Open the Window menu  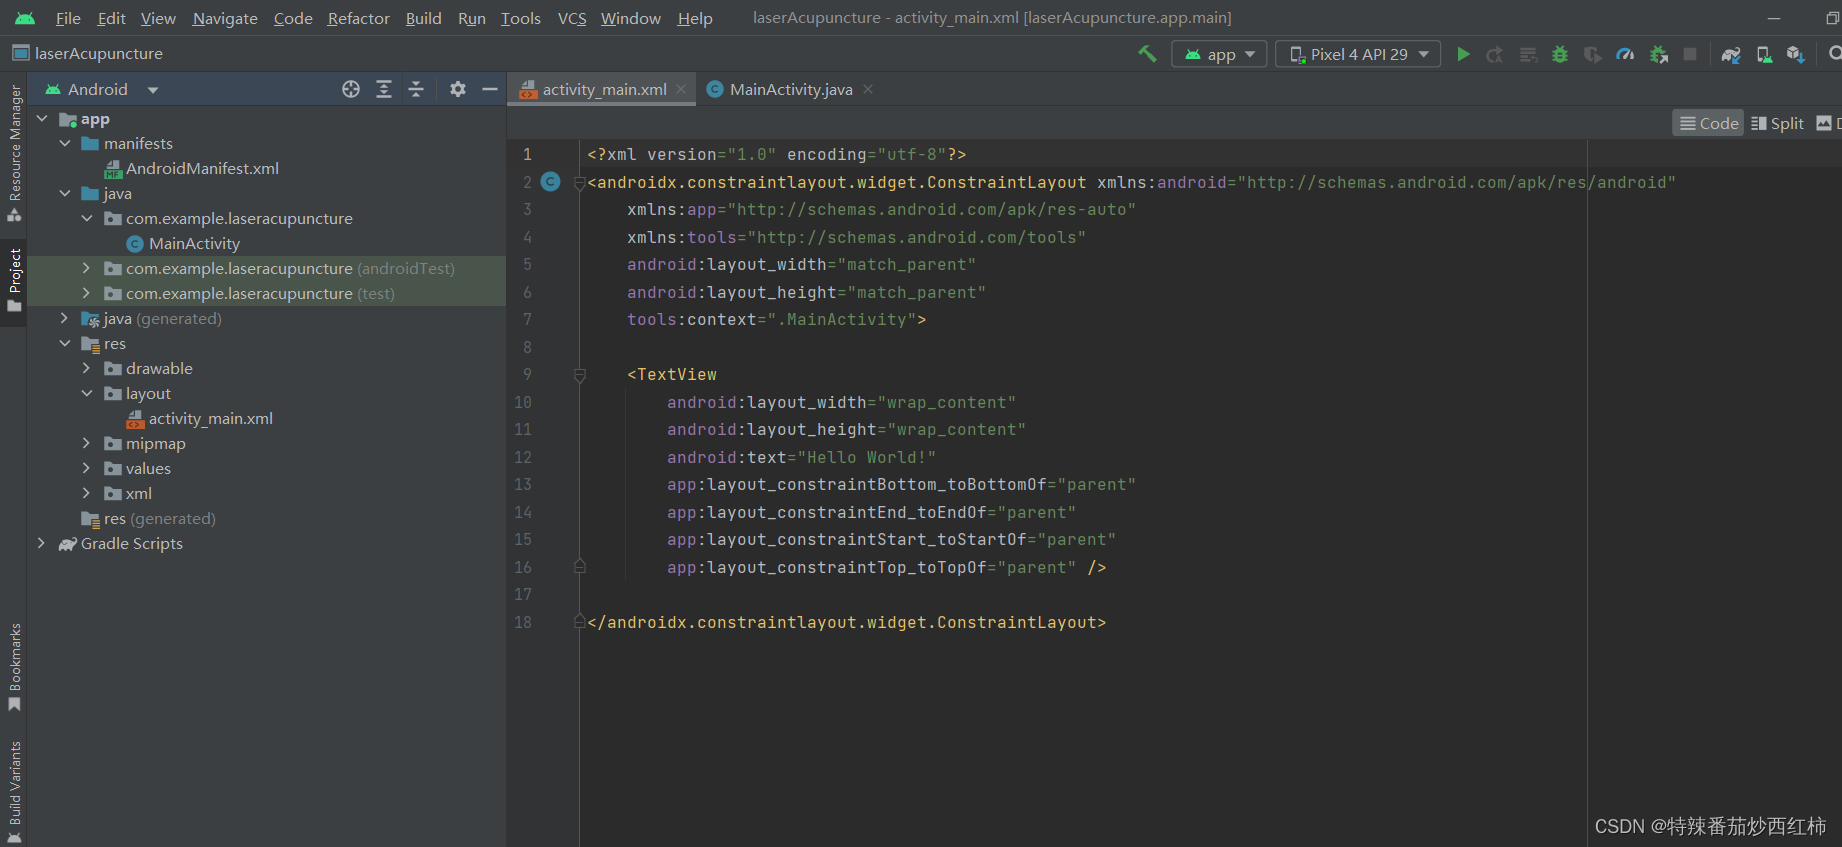(x=631, y=18)
